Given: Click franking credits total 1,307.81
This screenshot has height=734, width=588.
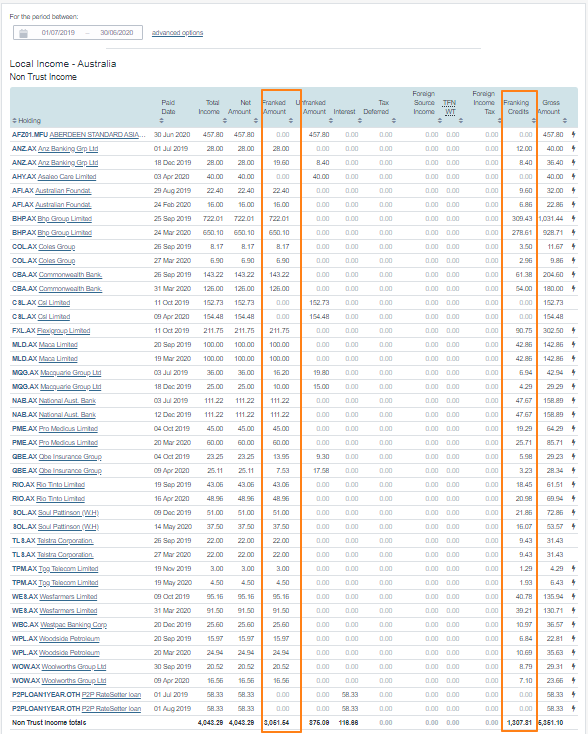Looking at the screenshot, I should [x=520, y=723].
